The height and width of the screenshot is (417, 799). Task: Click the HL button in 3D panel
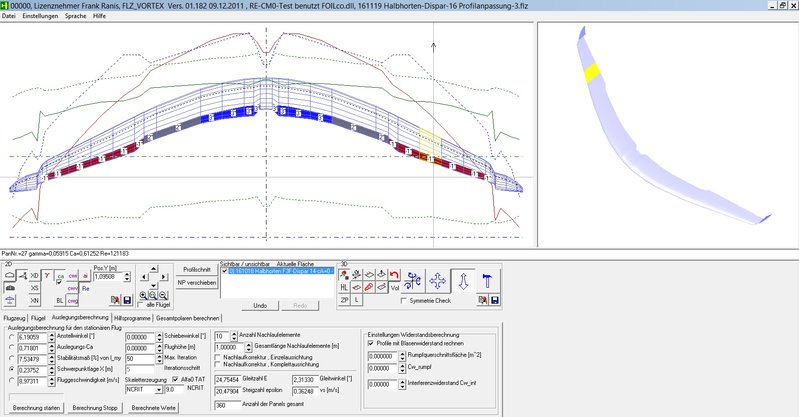(x=343, y=287)
